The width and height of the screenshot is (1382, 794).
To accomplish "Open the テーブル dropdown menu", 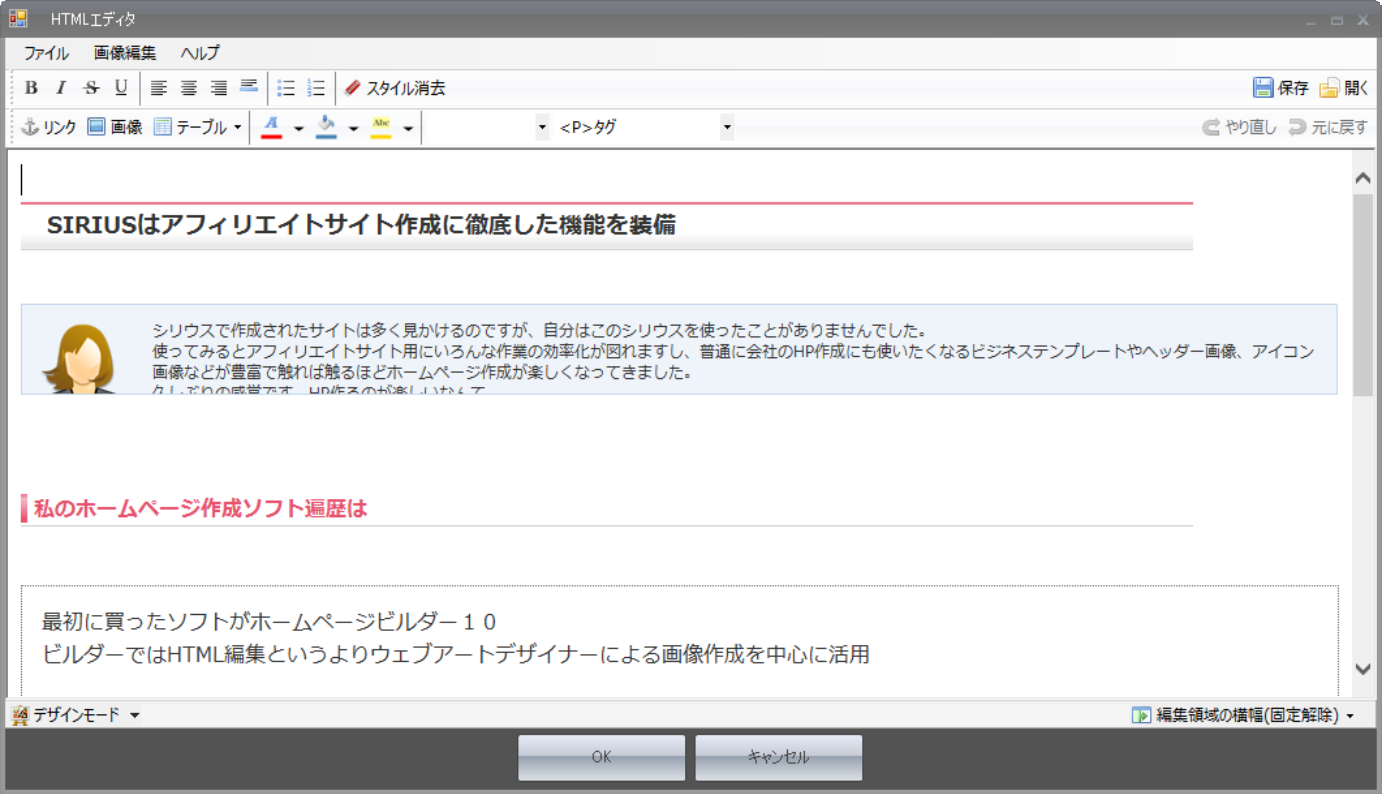I will (x=237, y=127).
